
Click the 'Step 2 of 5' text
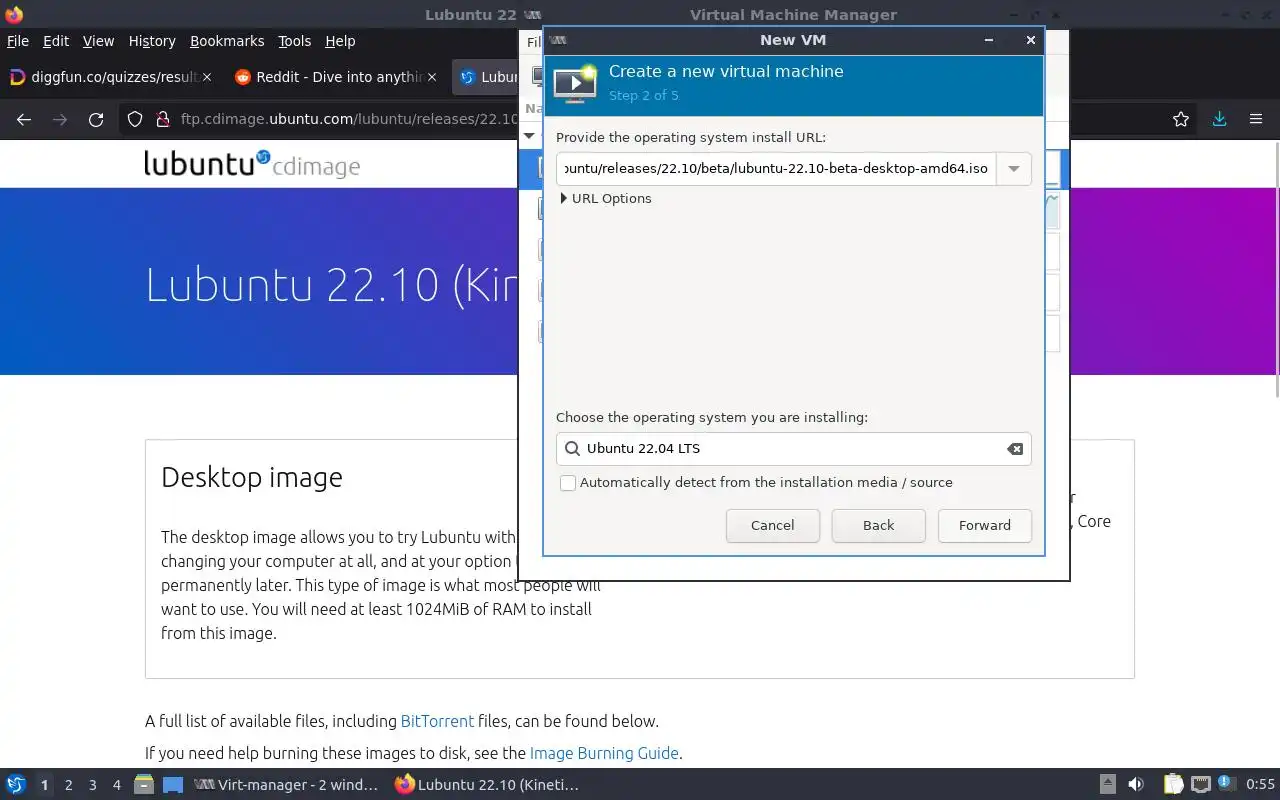coord(643,95)
